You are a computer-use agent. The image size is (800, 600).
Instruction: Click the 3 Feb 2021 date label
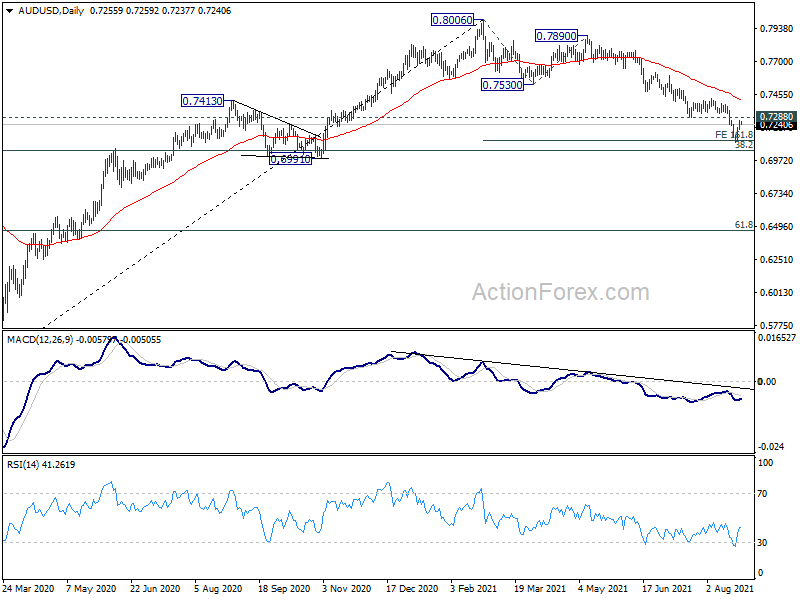click(474, 588)
